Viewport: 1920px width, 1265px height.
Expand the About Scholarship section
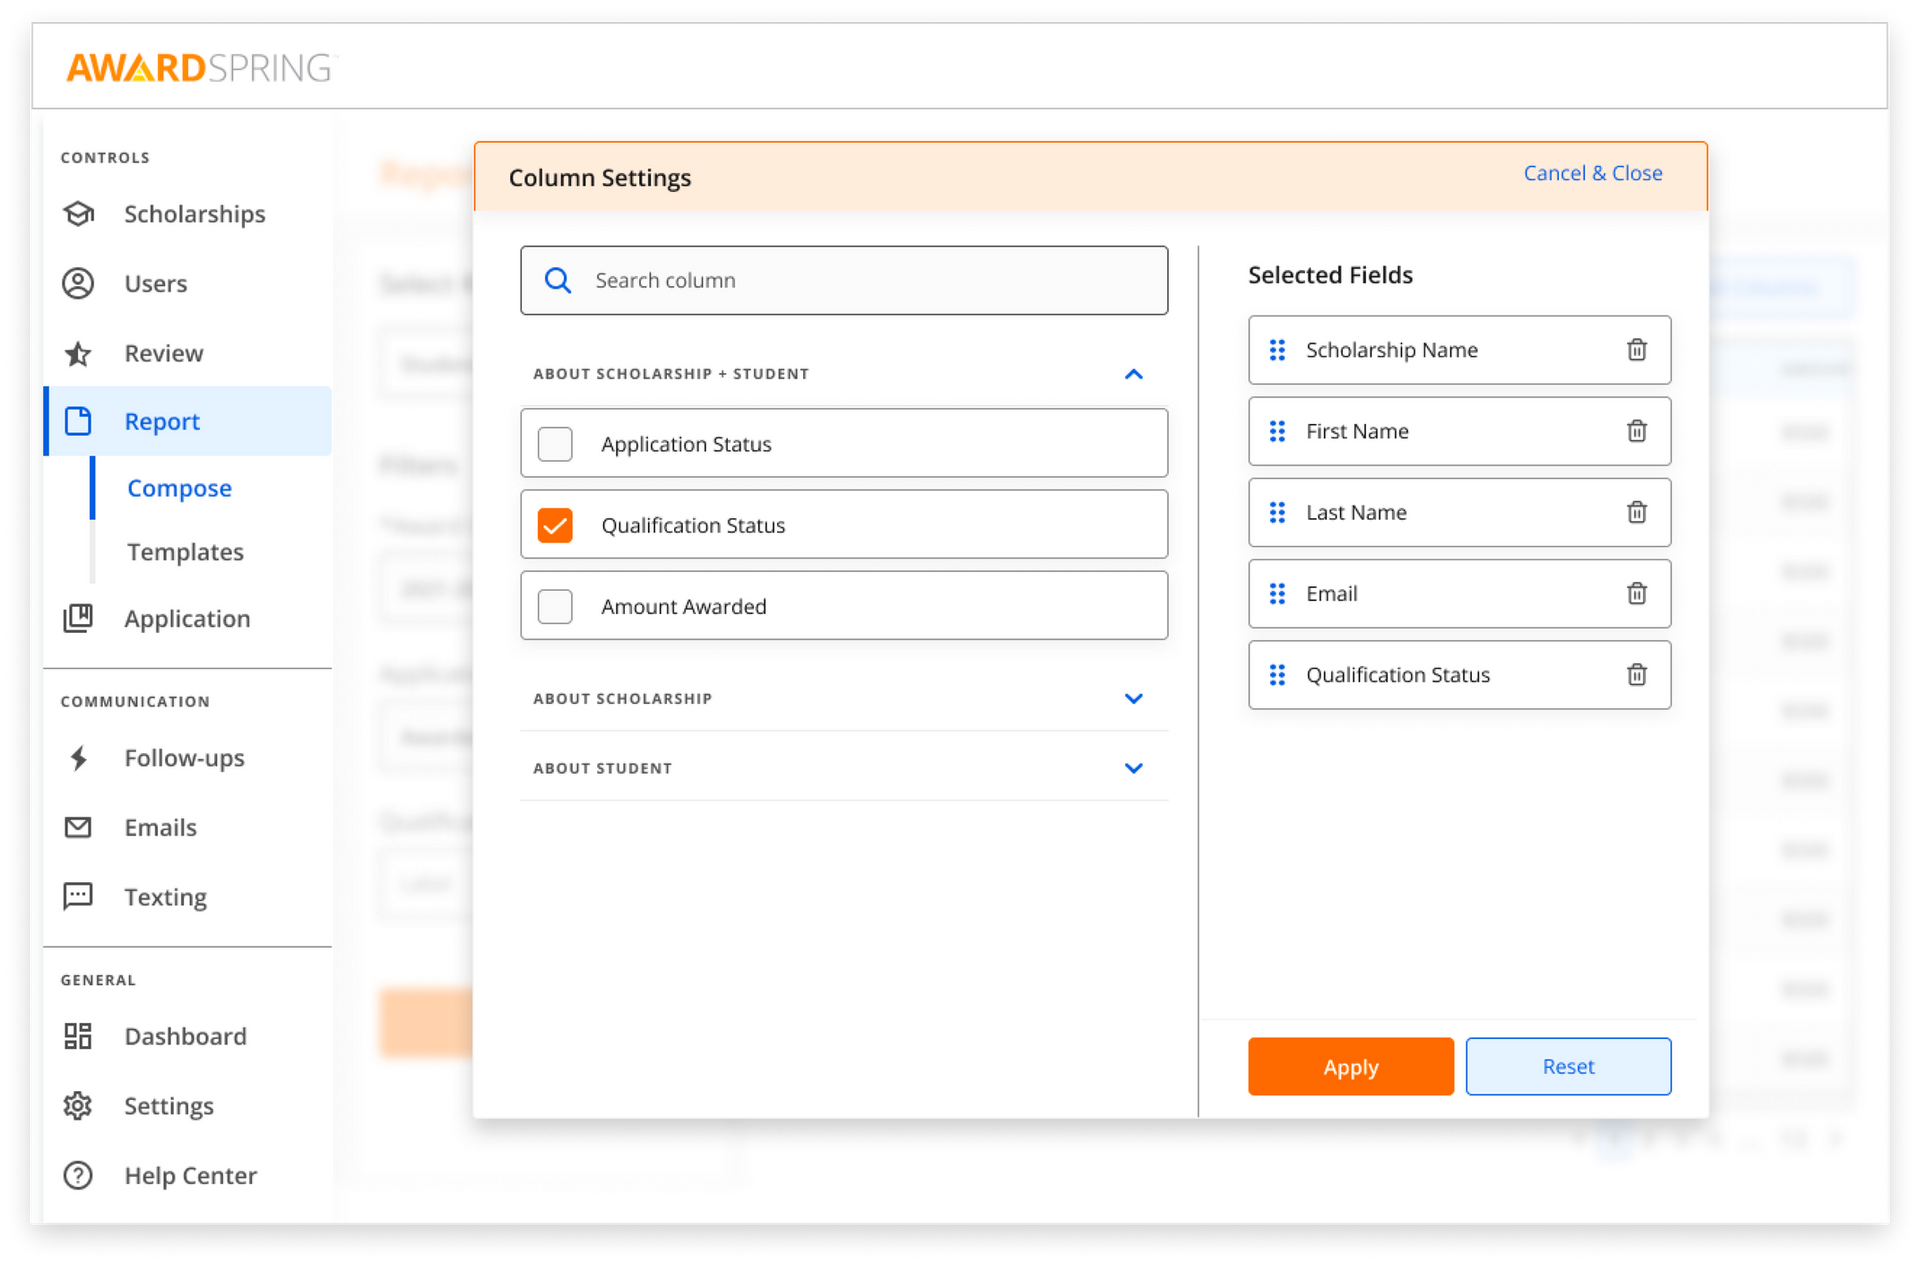click(1134, 698)
